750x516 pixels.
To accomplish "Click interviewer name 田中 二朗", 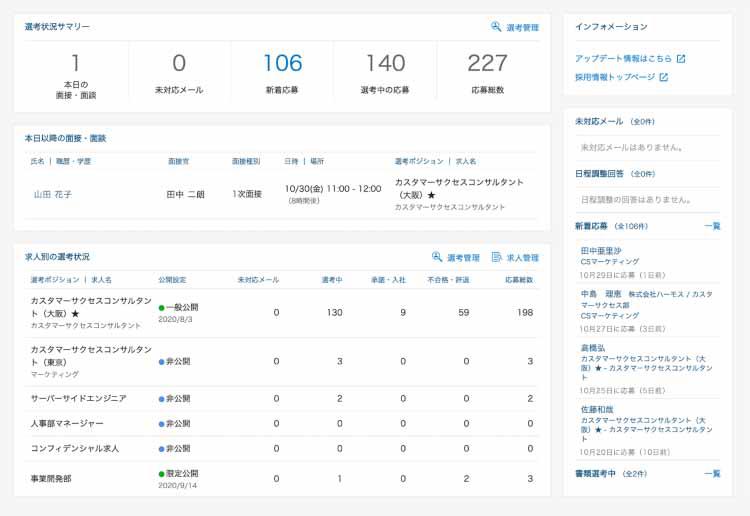I will [185, 194].
